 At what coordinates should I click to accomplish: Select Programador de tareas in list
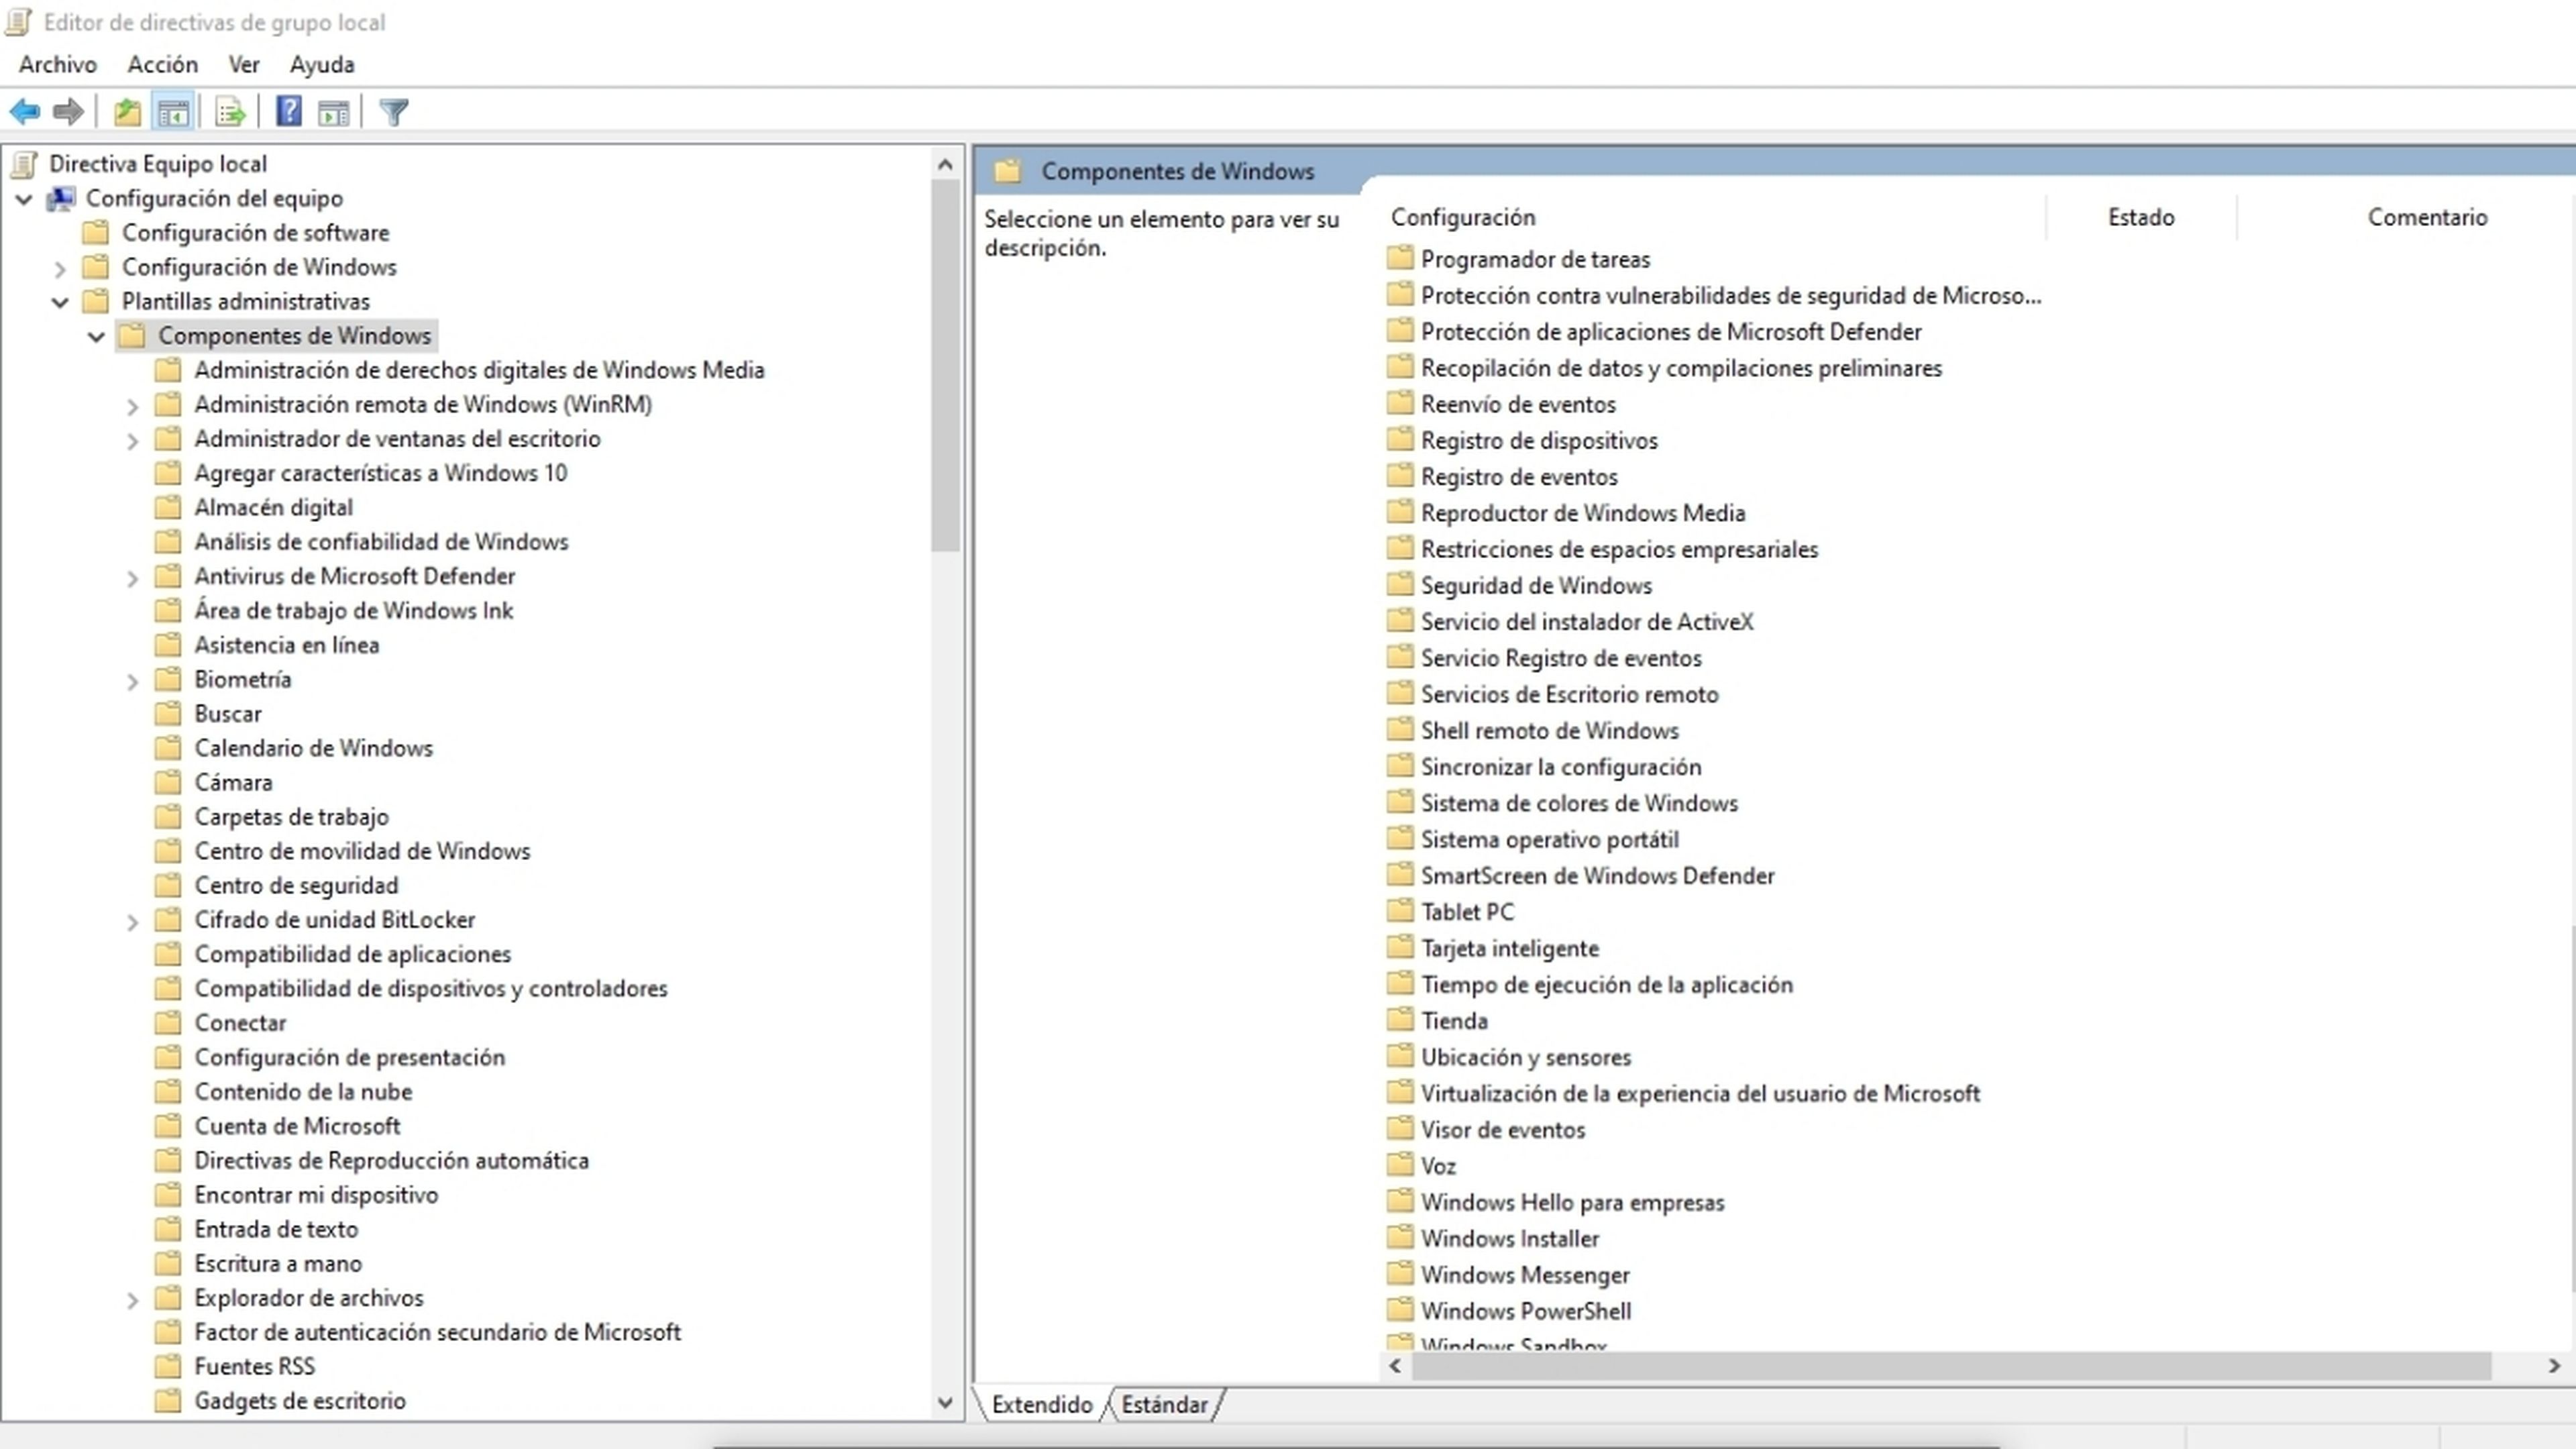[1535, 259]
